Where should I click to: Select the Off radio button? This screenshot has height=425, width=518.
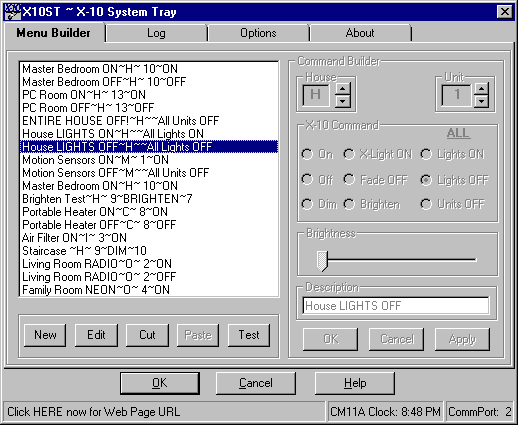317,180
